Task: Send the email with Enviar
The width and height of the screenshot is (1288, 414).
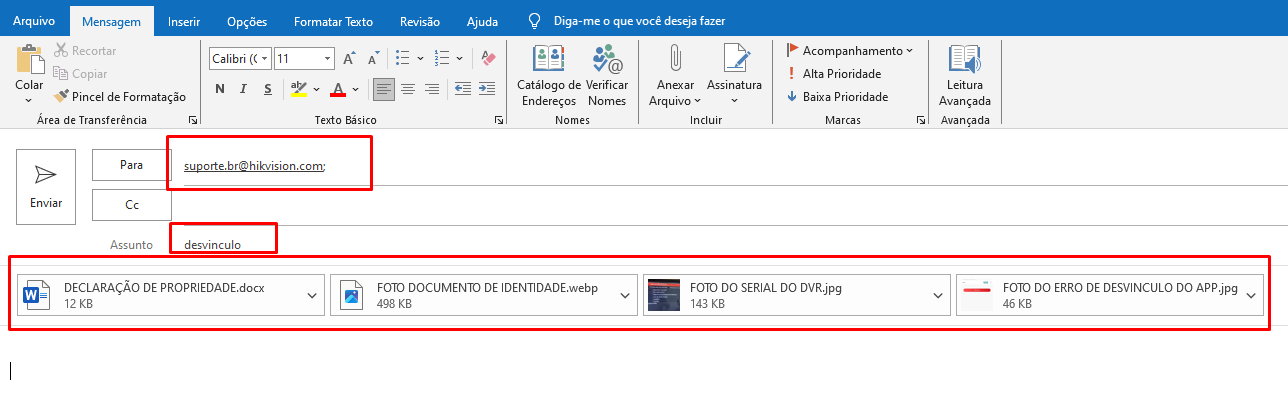Action: pos(46,186)
